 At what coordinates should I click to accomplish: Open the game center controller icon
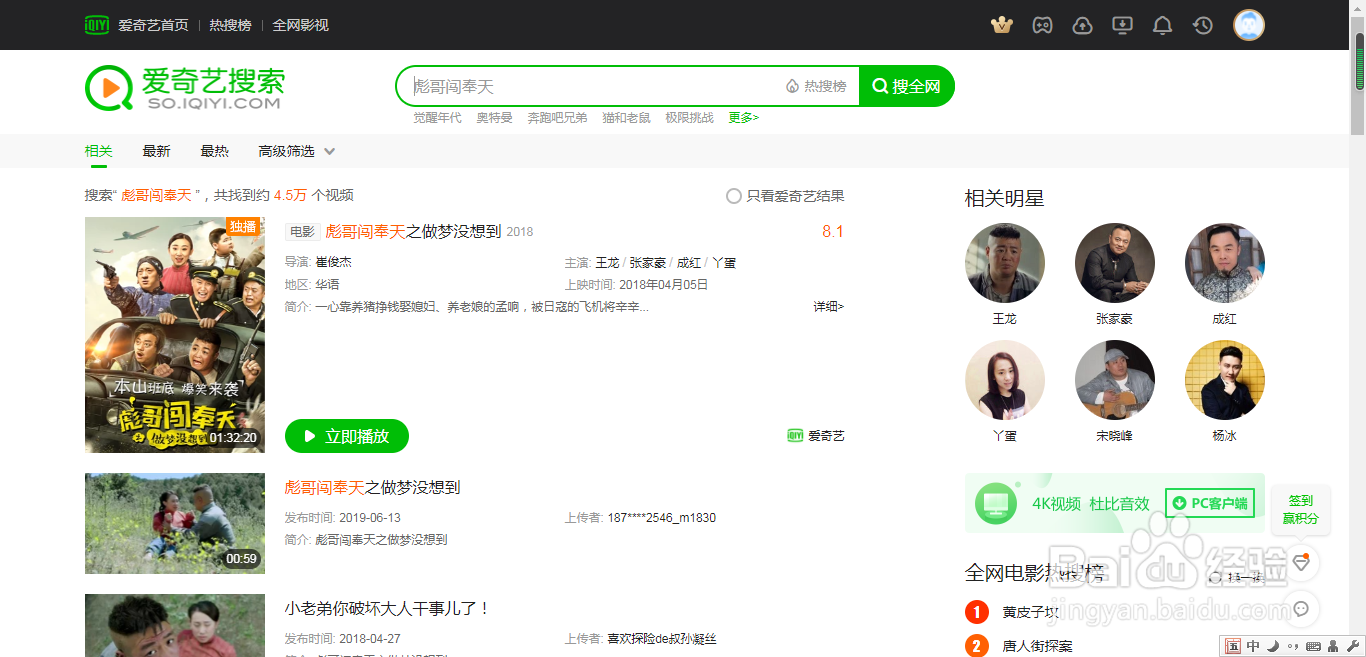(1042, 24)
